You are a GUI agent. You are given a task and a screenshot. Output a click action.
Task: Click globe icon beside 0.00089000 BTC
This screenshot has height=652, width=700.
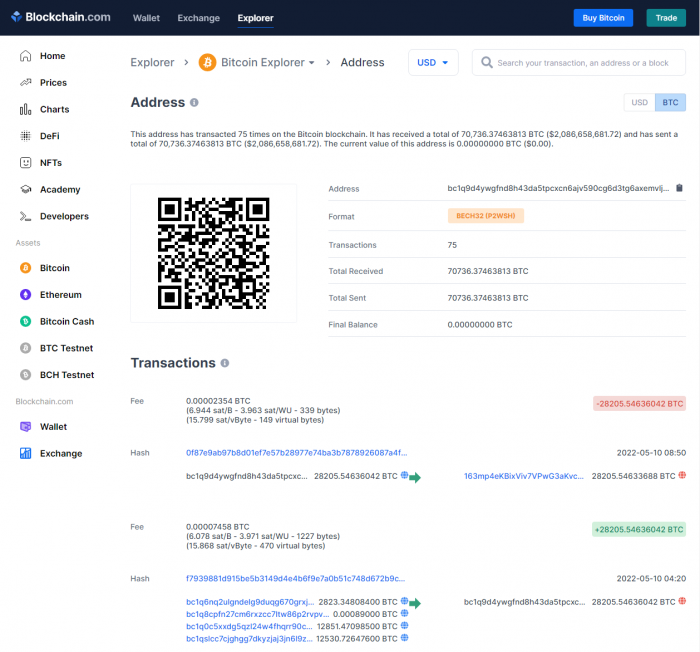404,613
